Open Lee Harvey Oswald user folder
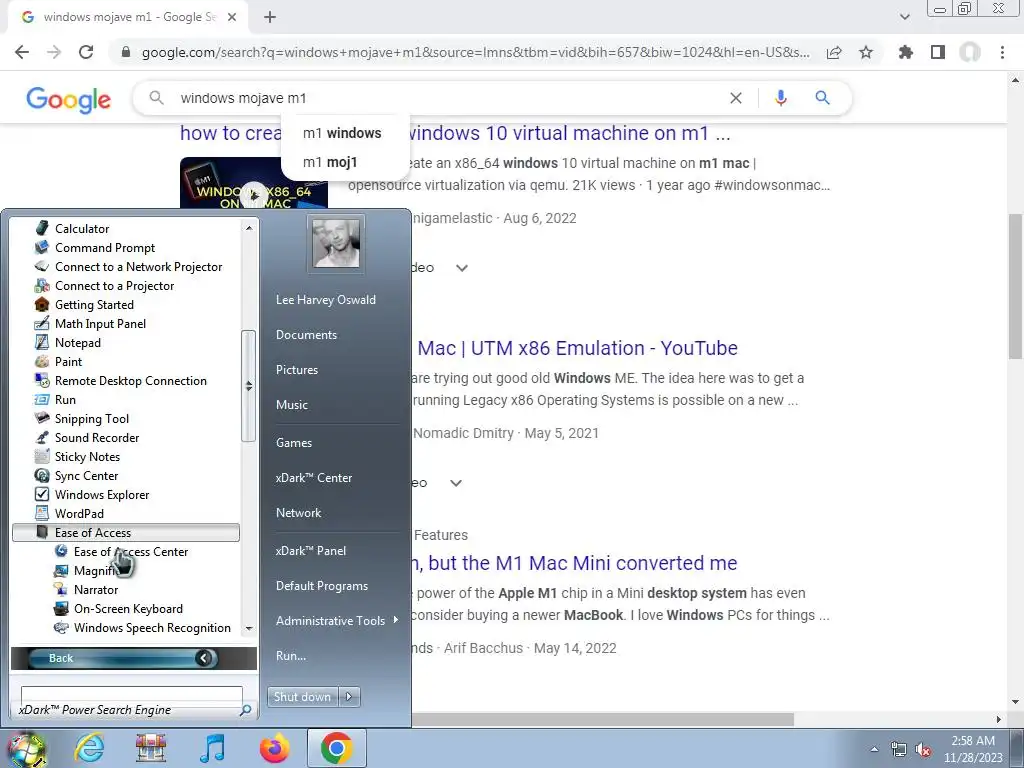The height and width of the screenshot is (768, 1024). pos(326,299)
